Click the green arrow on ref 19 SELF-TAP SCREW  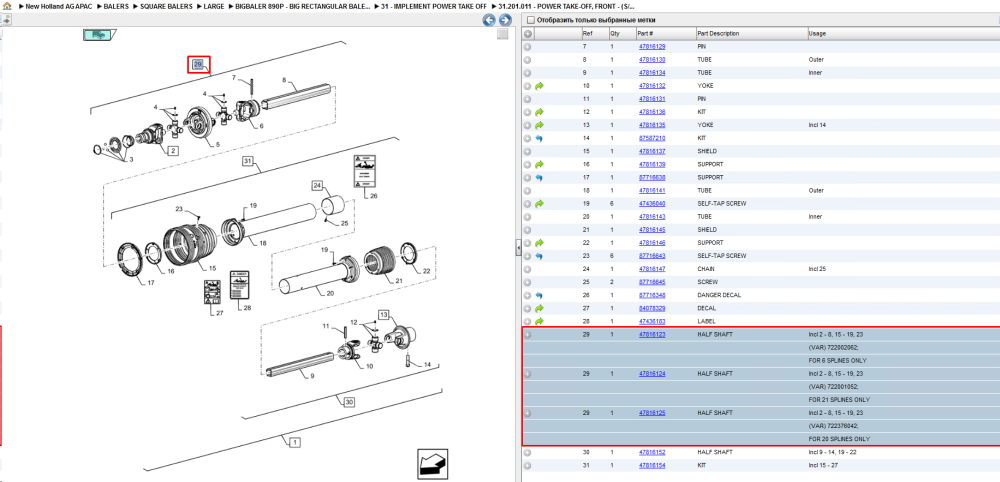point(539,203)
